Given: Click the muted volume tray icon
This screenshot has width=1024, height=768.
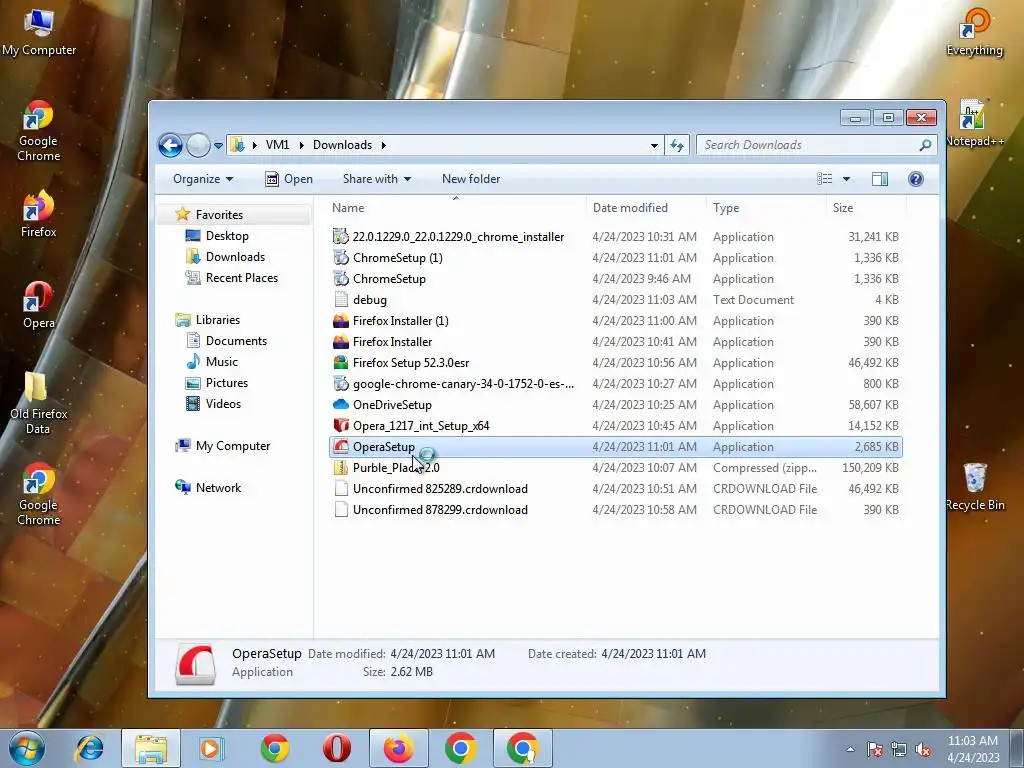Looking at the screenshot, I should click(x=923, y=749).
